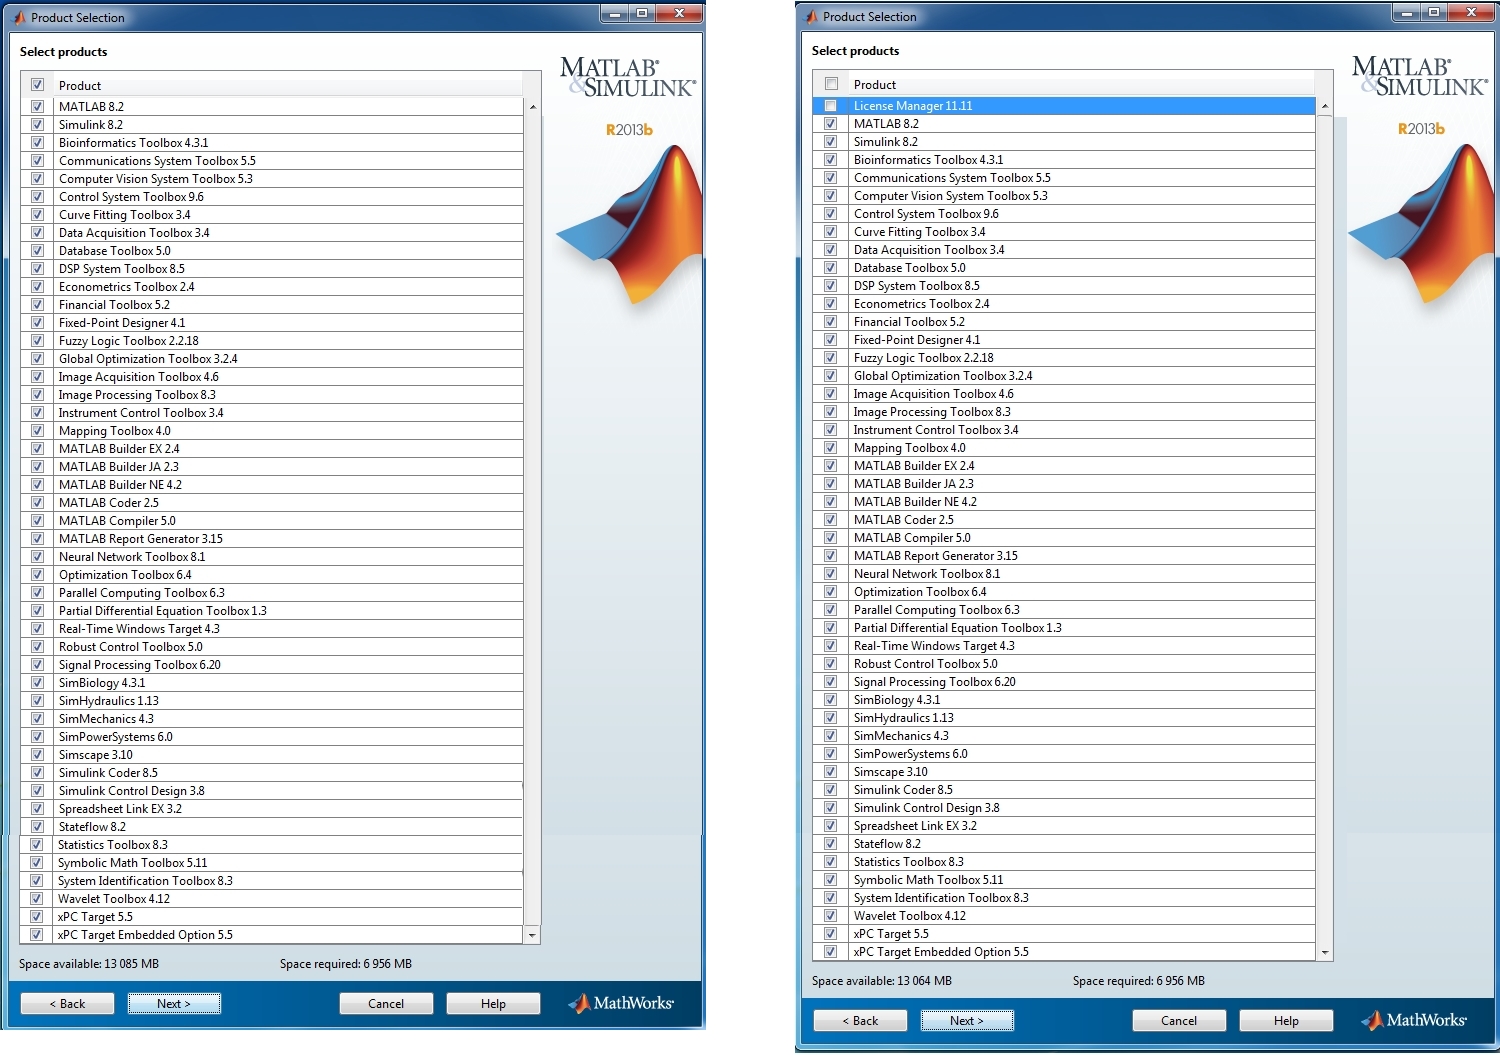
Task: Select Mapping Toolbox 4.0 in left window
Action: [272, 431]
